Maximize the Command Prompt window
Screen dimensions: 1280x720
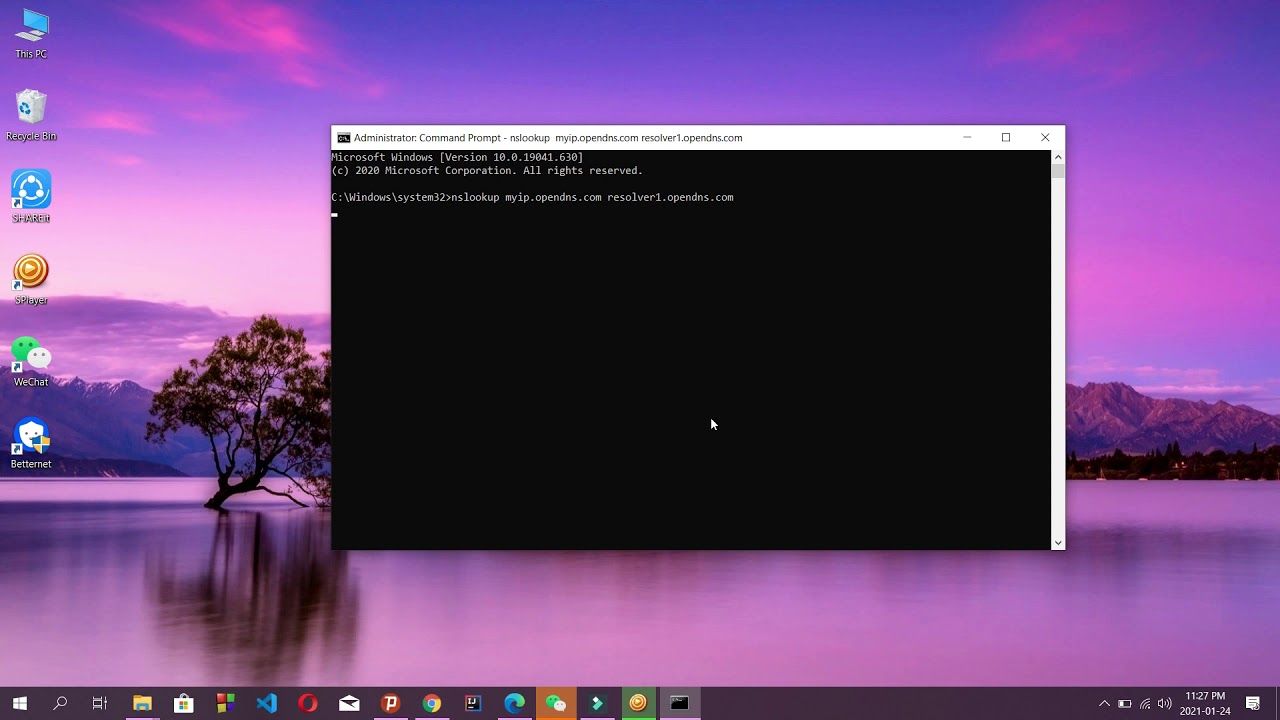[1006, 138]
